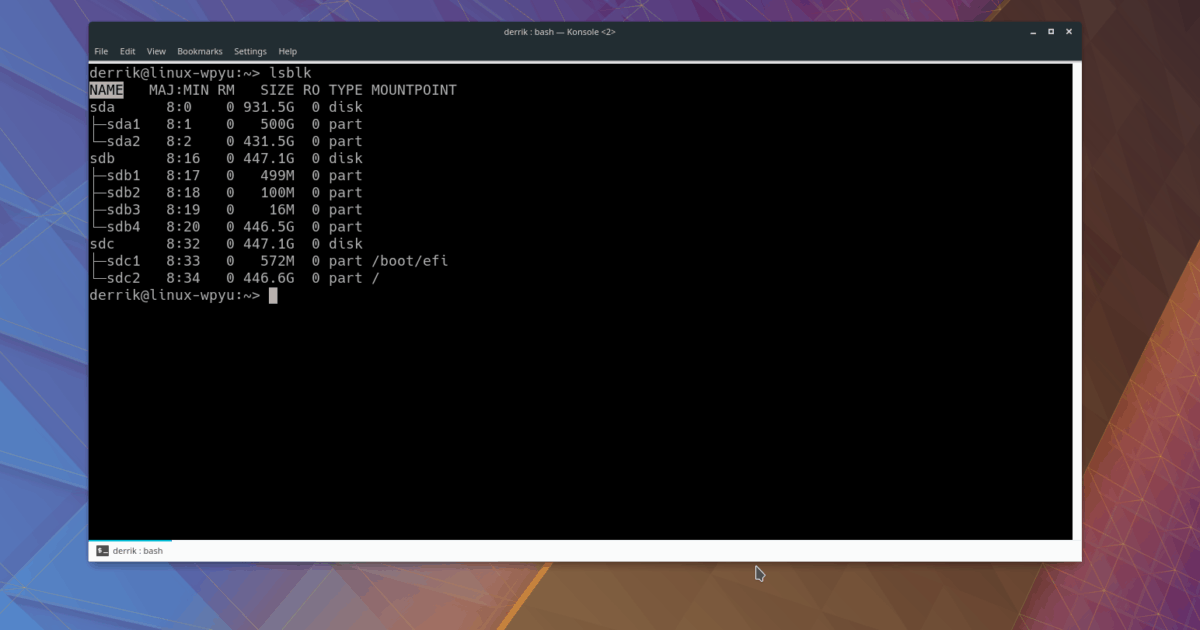Open the Help menu
This screenshot has width=1200, height=630.
click(x=288, y=51)
